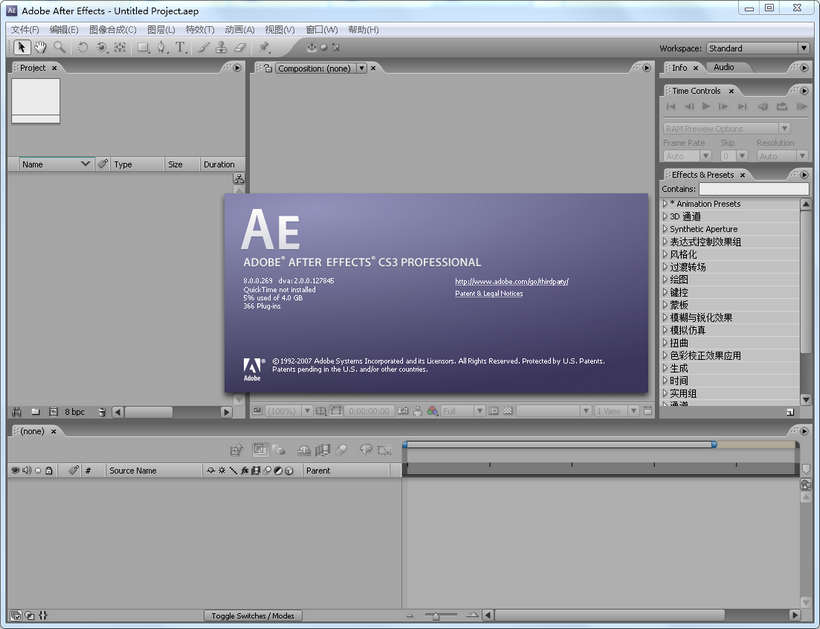820x629 pixels.
Task: Select the Rotation tool
Action: (83, 48)
